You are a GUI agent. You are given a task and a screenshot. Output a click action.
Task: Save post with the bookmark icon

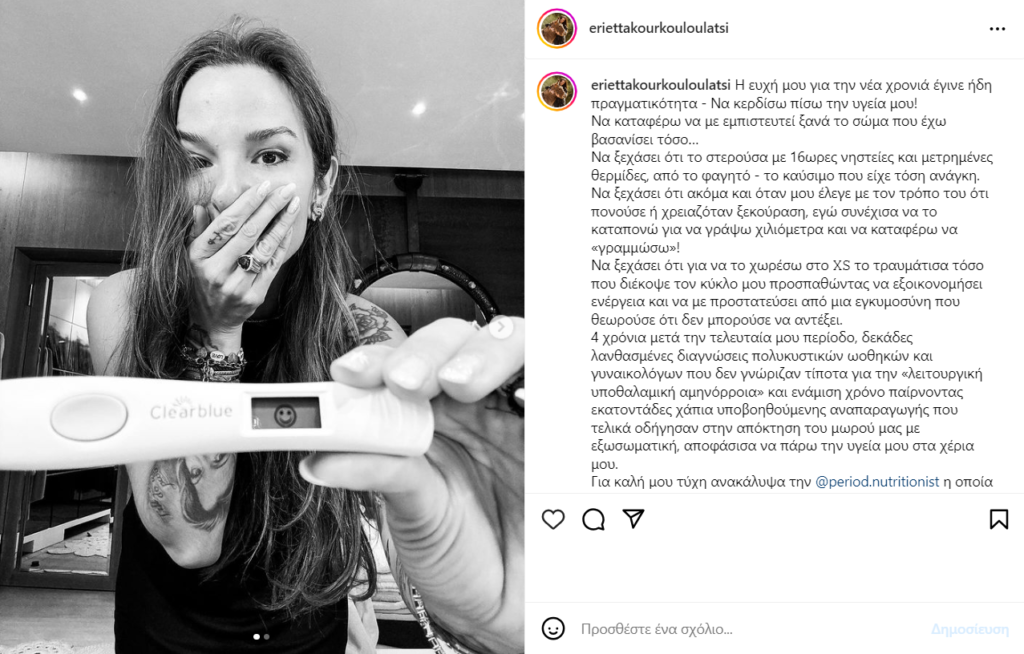(999, 519)
